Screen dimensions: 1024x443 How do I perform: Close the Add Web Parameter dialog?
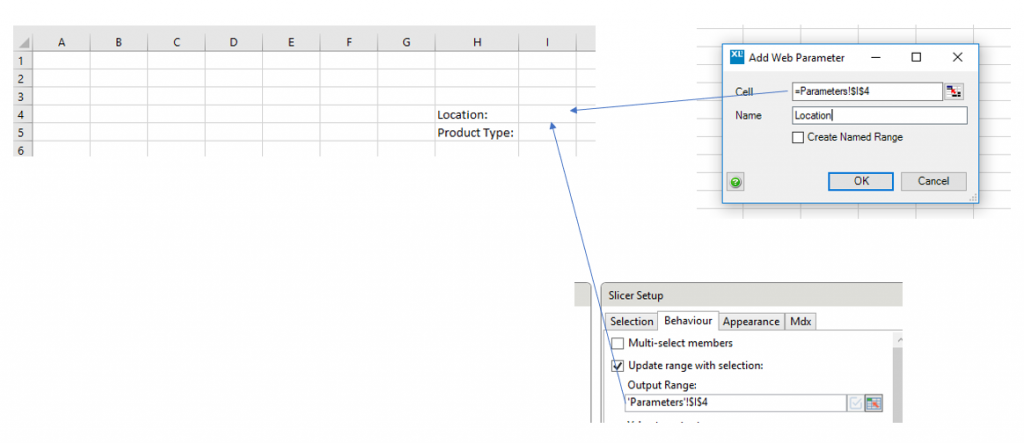pos(957,58)
